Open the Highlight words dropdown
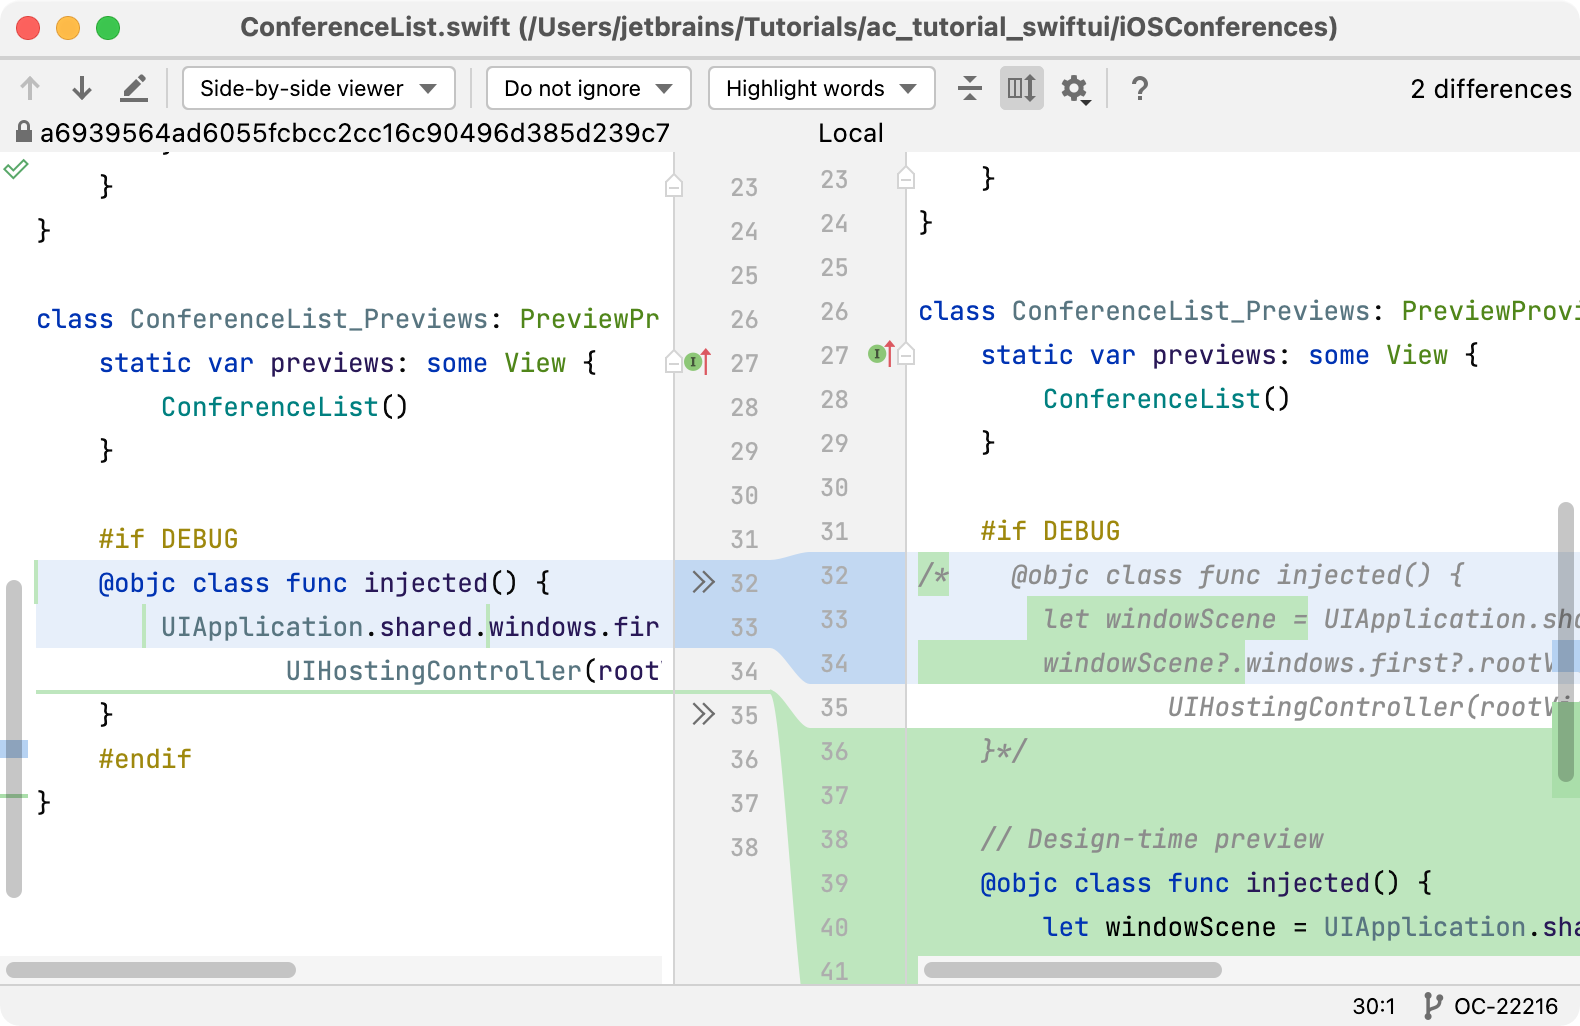The width and height of the screenshot is (1580, 1026). (821, 89)
